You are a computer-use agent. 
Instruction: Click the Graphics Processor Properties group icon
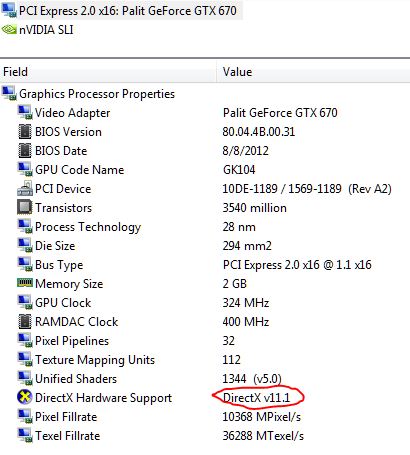9,94
